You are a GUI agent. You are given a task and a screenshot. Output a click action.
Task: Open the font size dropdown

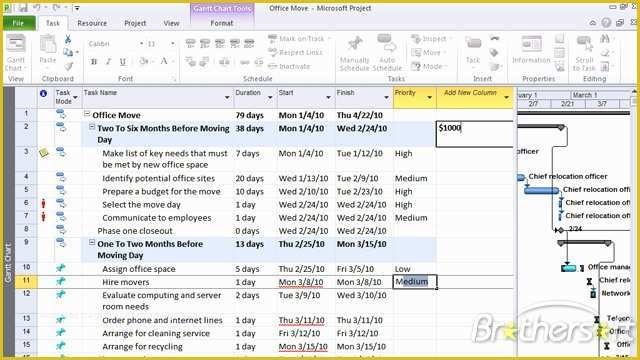173,44
